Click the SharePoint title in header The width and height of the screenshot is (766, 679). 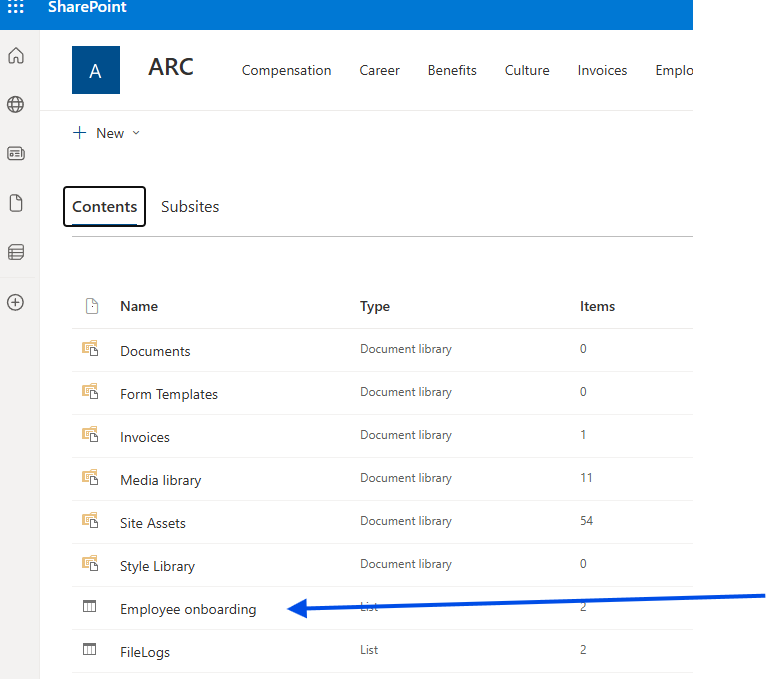(x=87, y=8)
